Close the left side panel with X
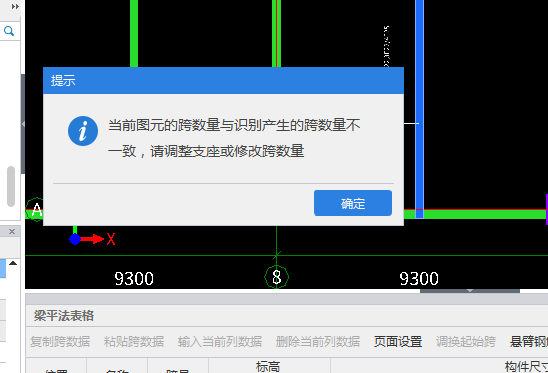Image resolution: width=548 pixels, height=373 pixels. pos(12,231)
